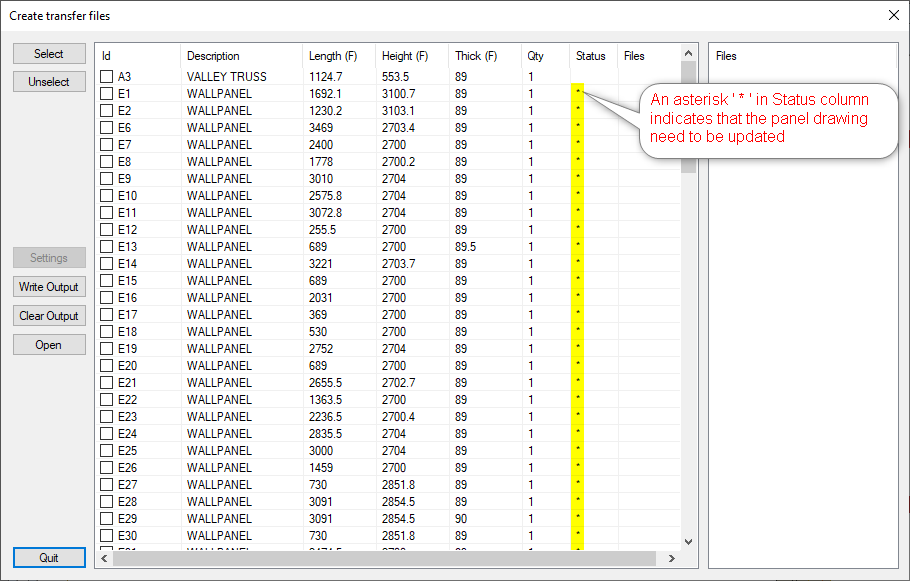Image resolution: width=910 pixels, height=581 pixels.
Task: Click the vertical scrollbar down arrow
Action: click(x=688, y=542)
